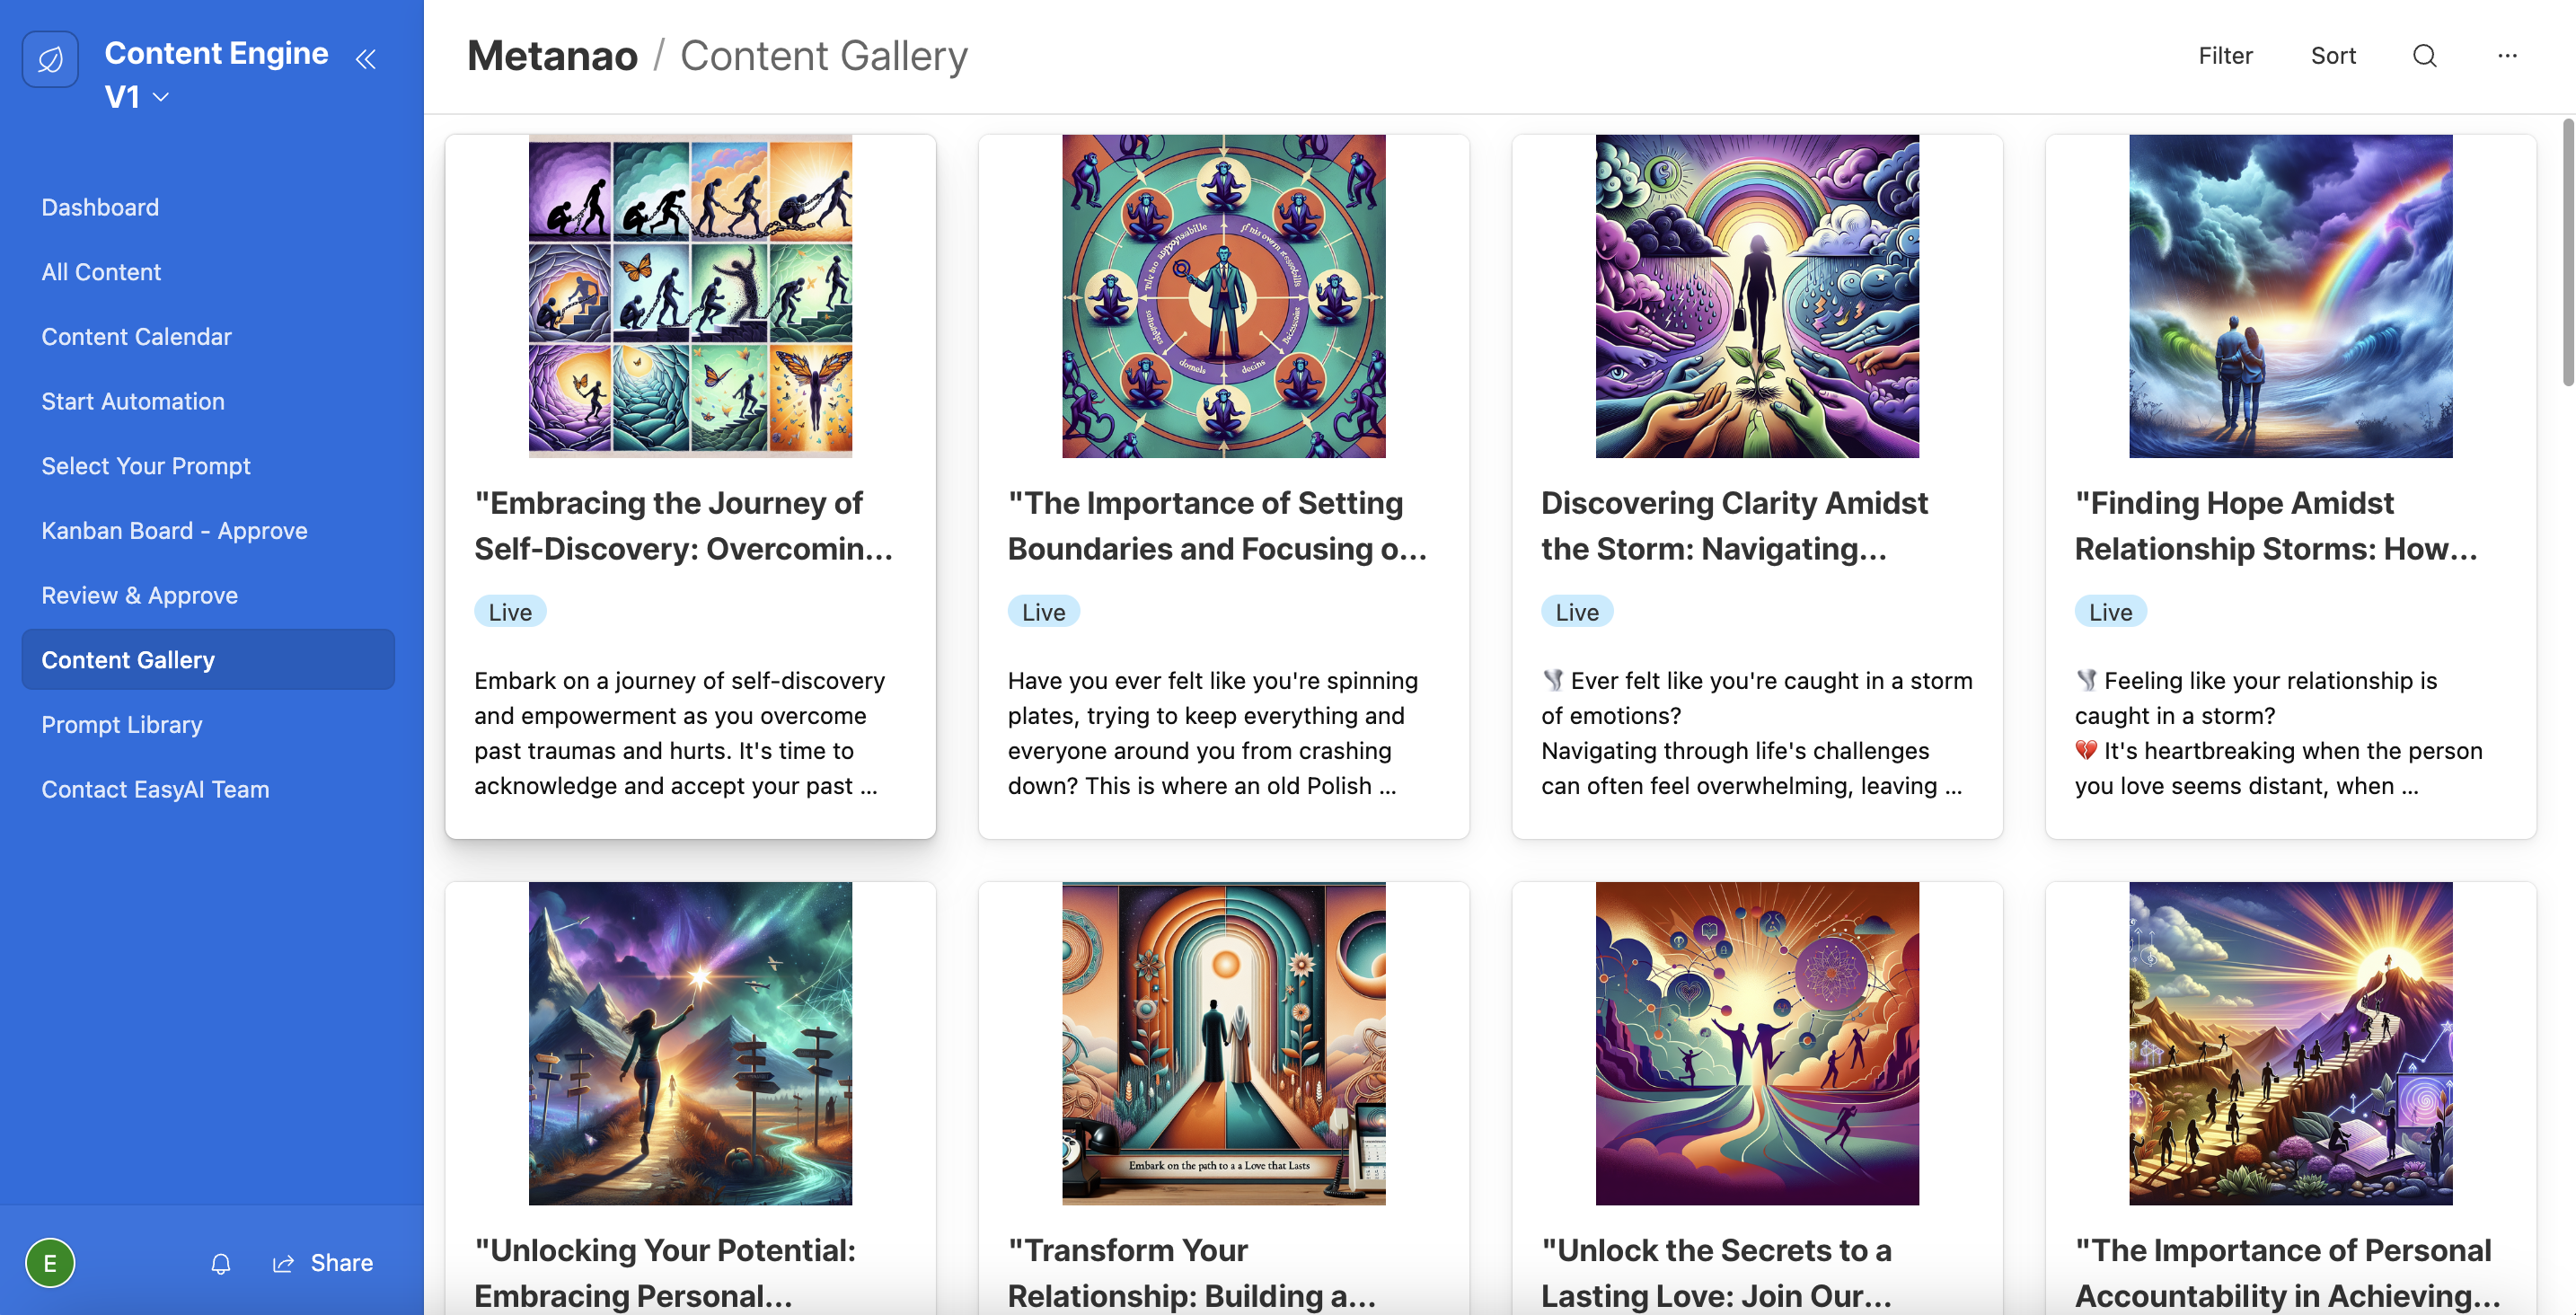Screen dimensions: 2576x1315
Task: Click the Share button
Action: [x=323, y=1263]
